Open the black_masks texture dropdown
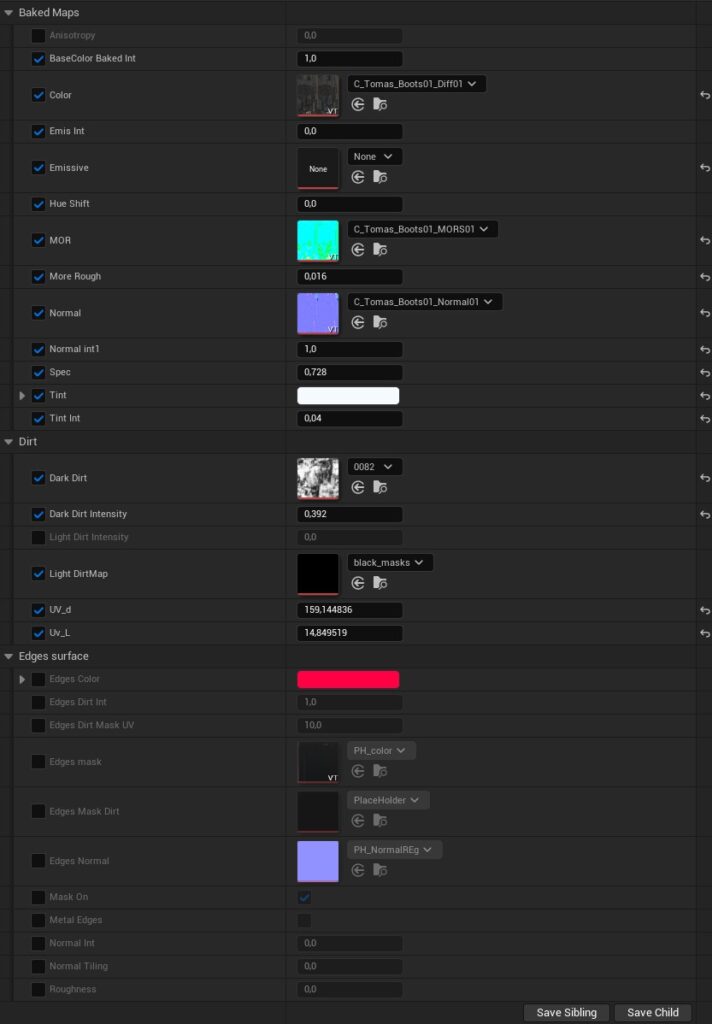This screenshot has height=1024, width=712. [x=390, y=562]
